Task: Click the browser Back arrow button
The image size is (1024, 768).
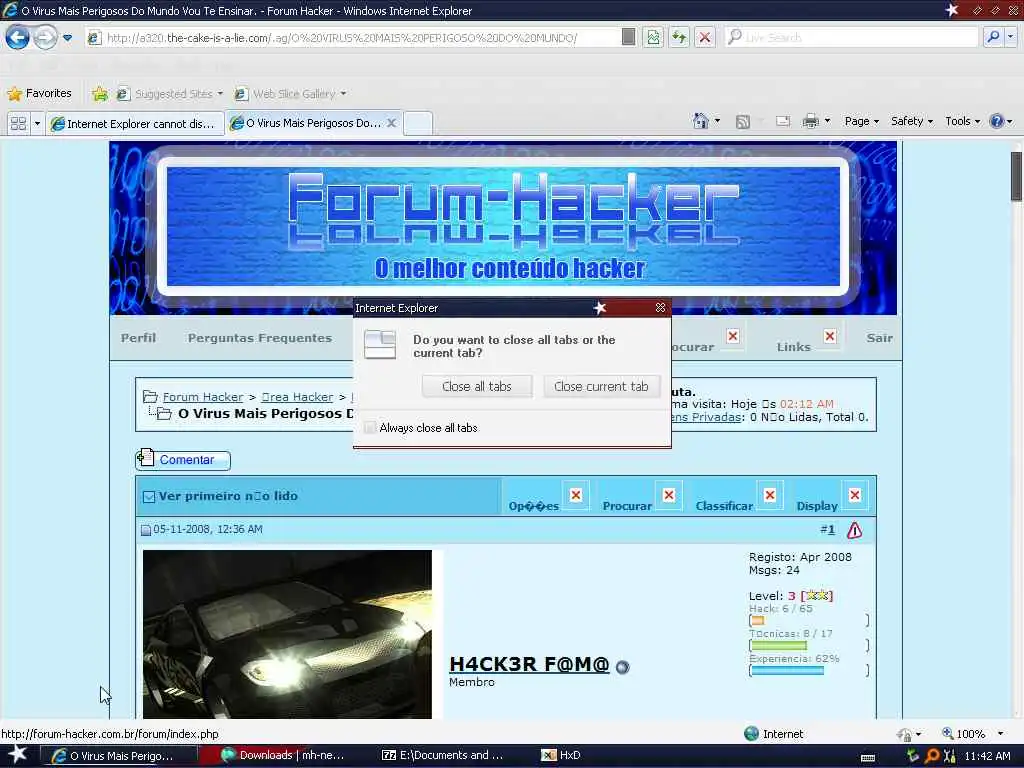Action: tap(18, 37)
